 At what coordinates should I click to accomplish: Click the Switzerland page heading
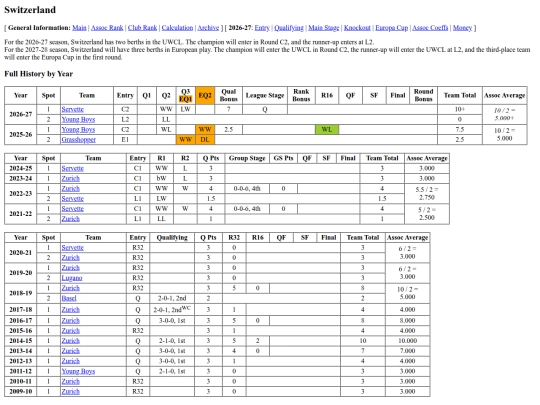pos(30,10)
